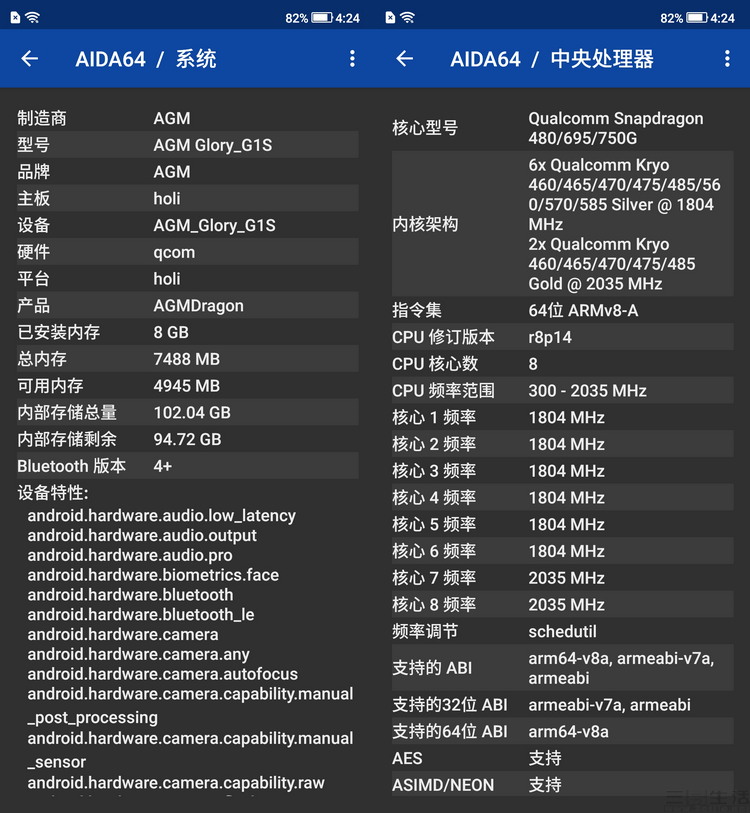Tap the Wi-Fi icon in the right status bar
Screen dimensions: 750x813
[408, 18]
